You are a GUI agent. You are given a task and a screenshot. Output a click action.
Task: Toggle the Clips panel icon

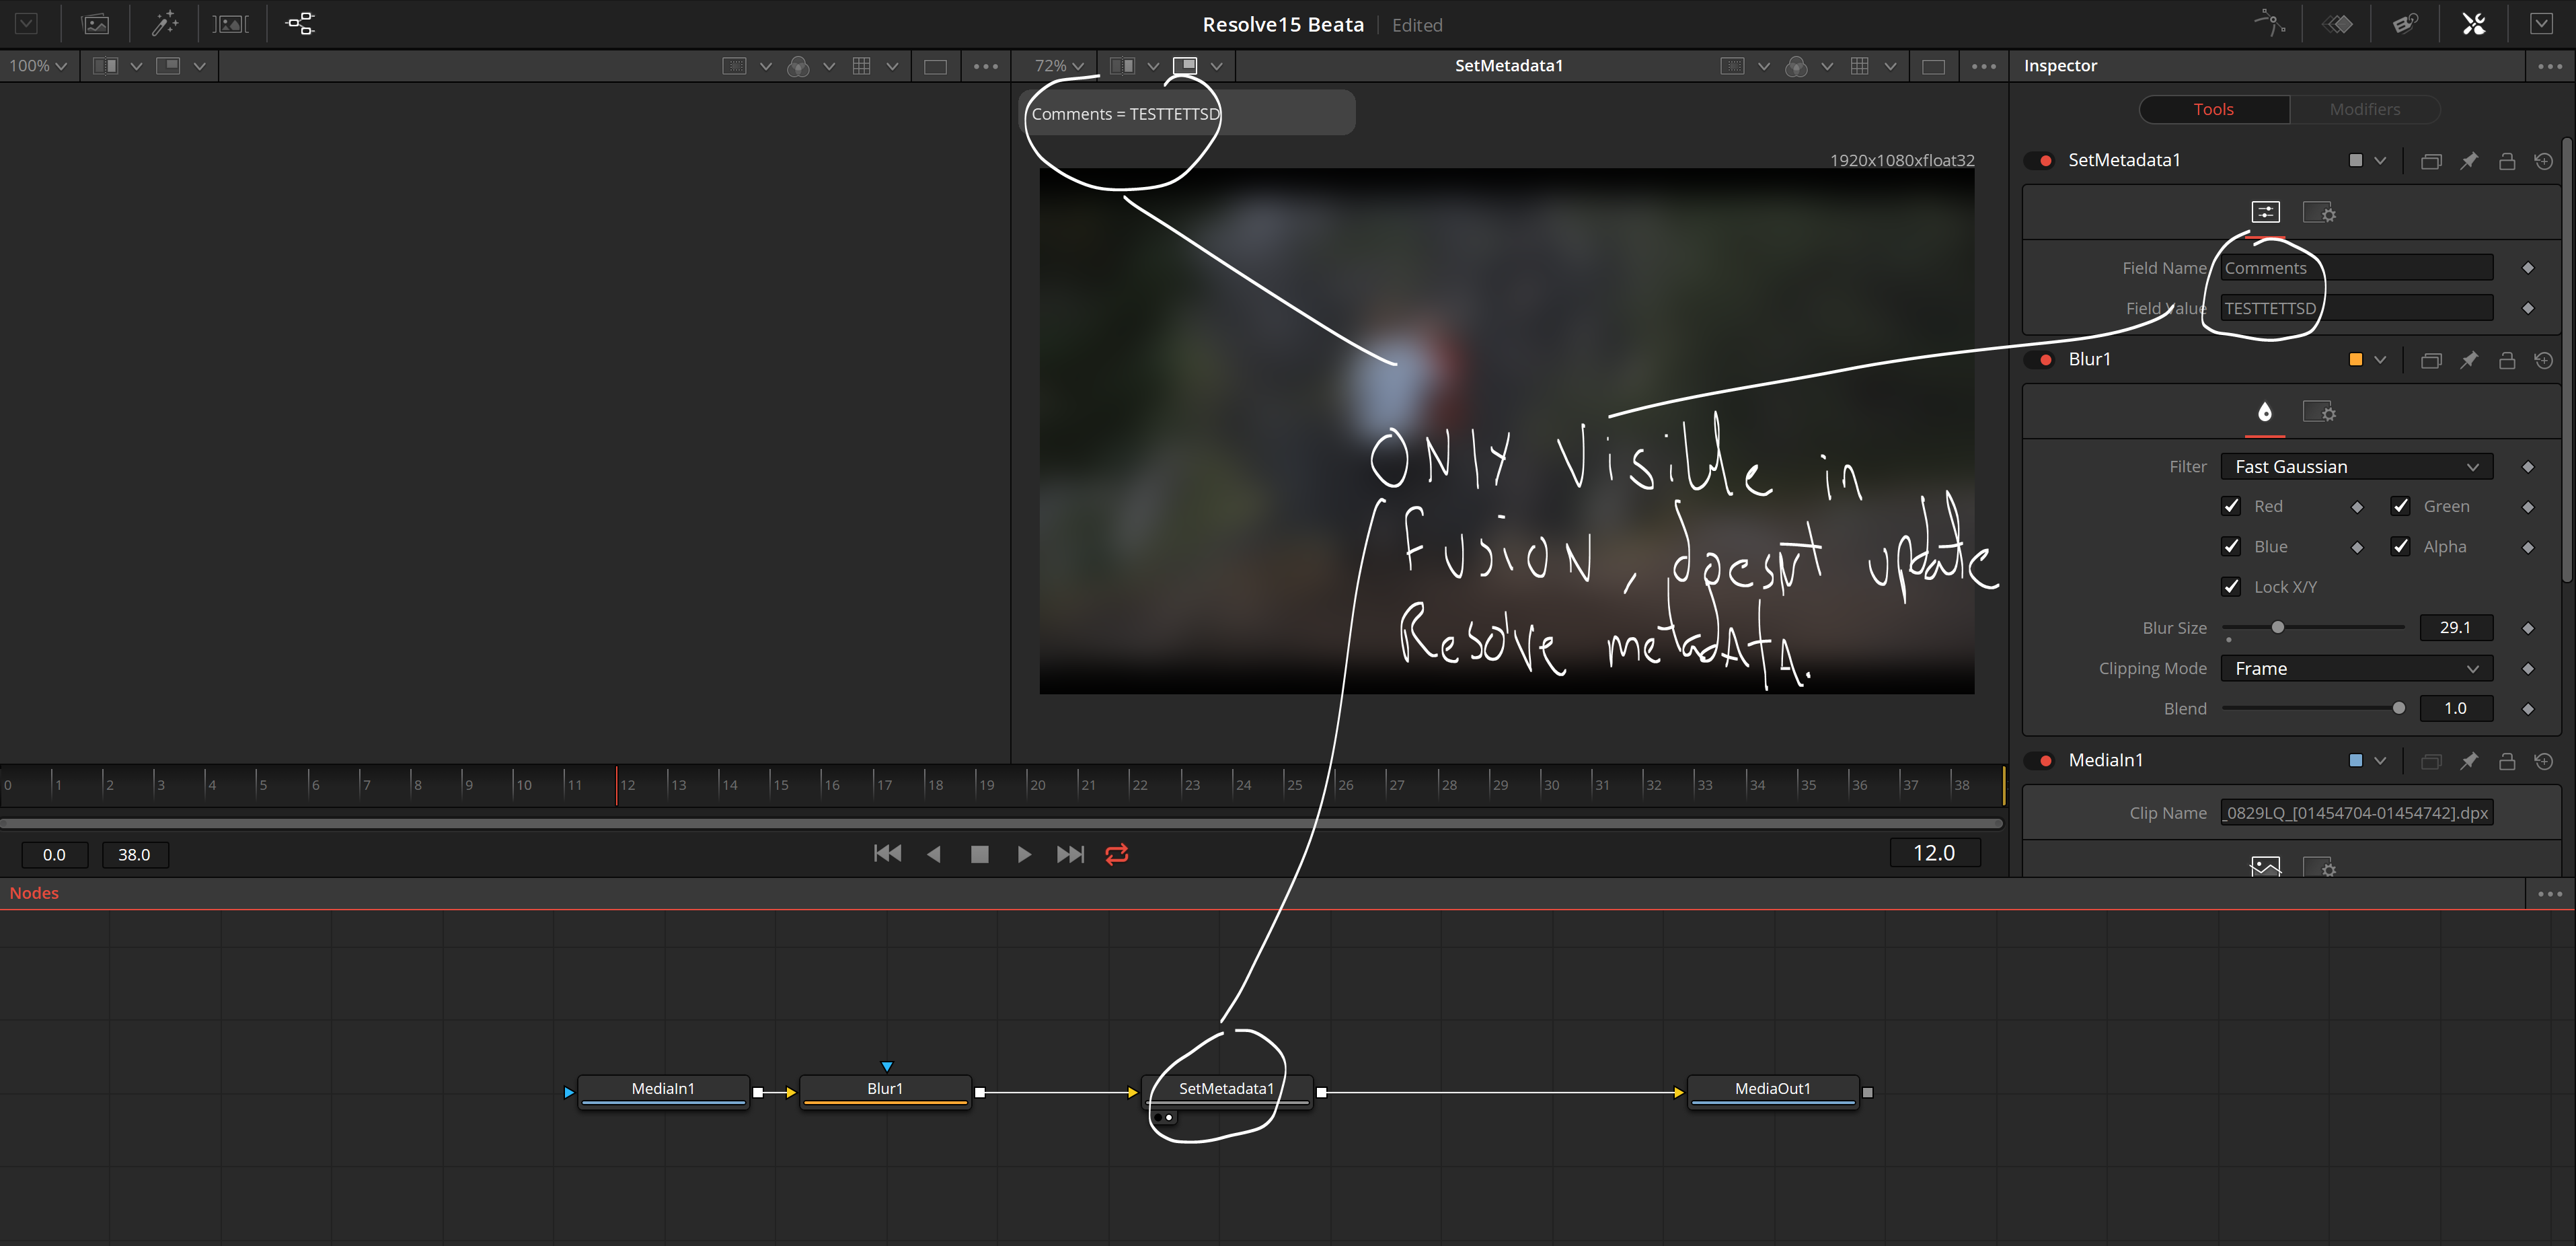[x=231, y=24]
